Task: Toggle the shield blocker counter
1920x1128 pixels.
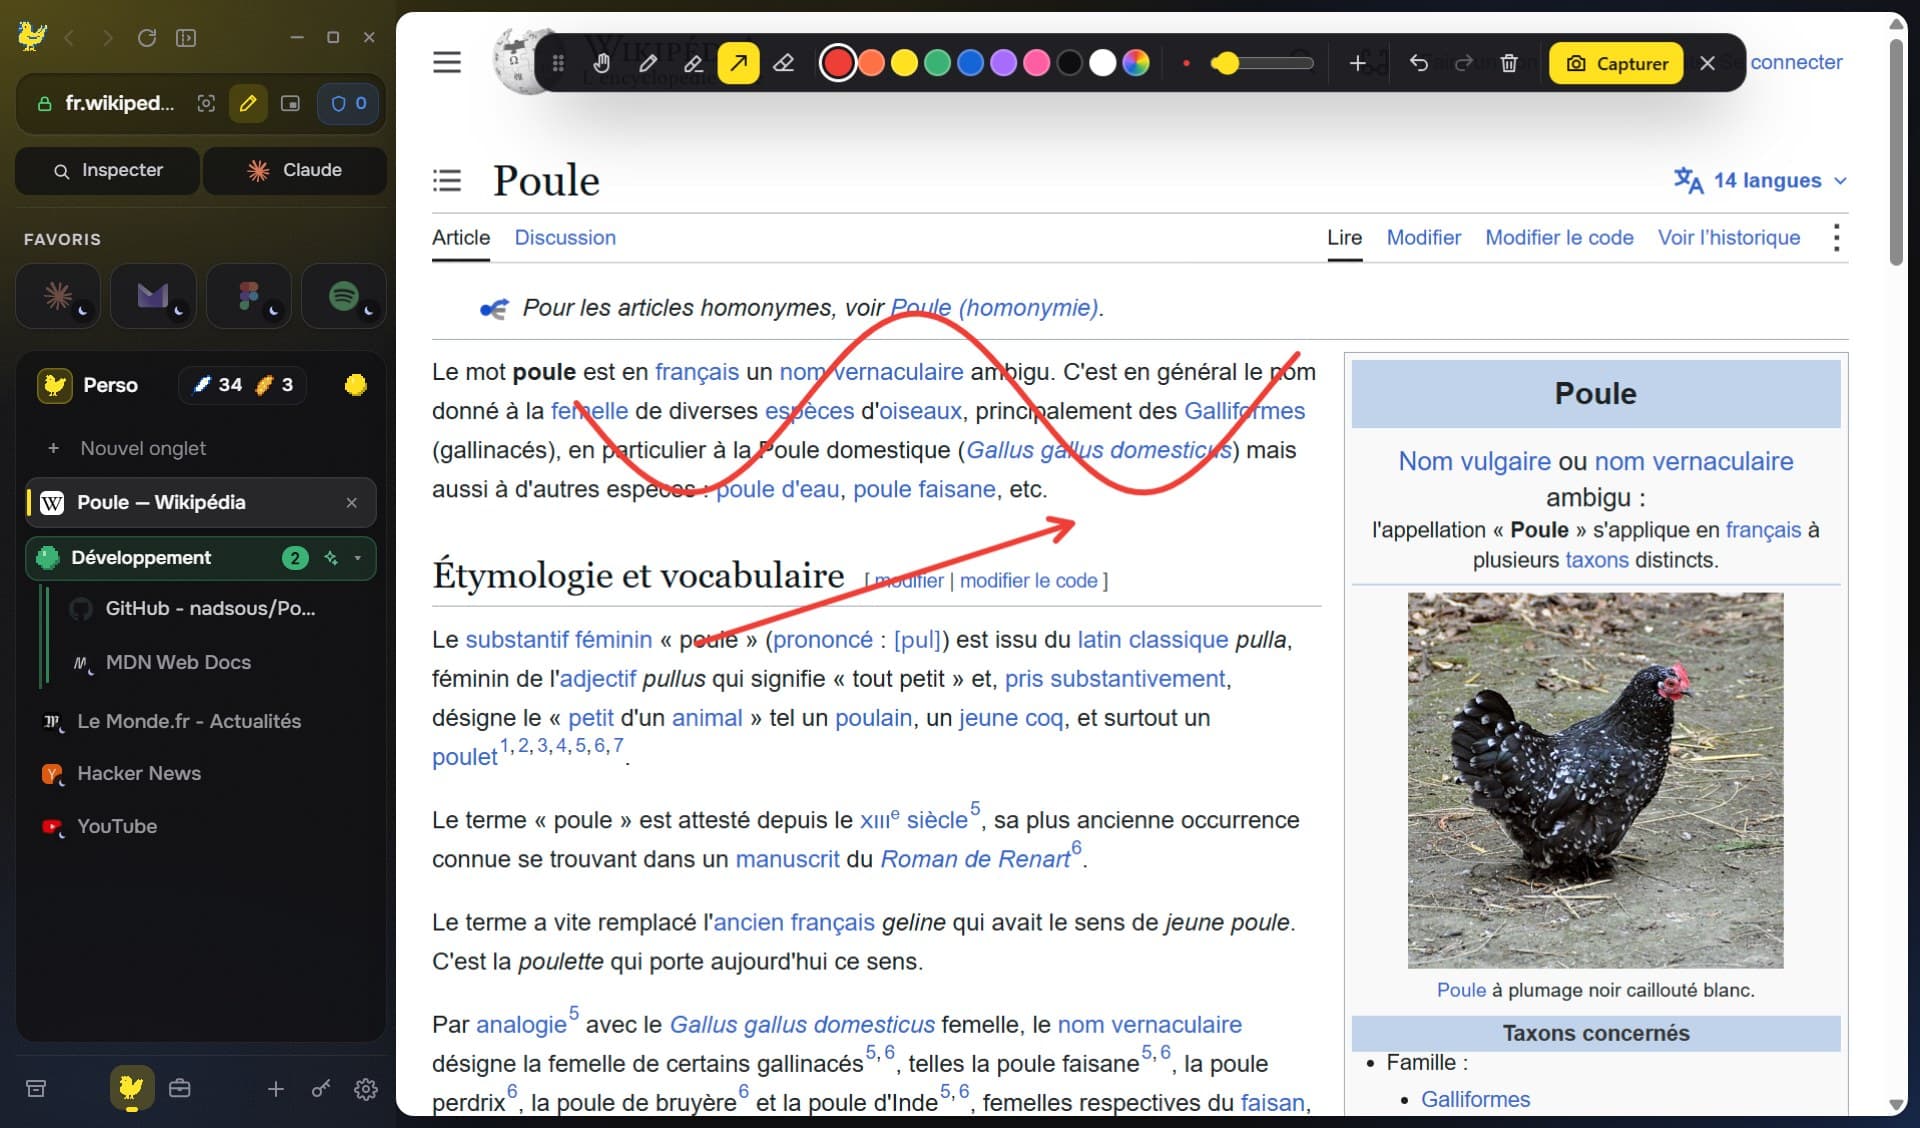Action: point(348,103)
